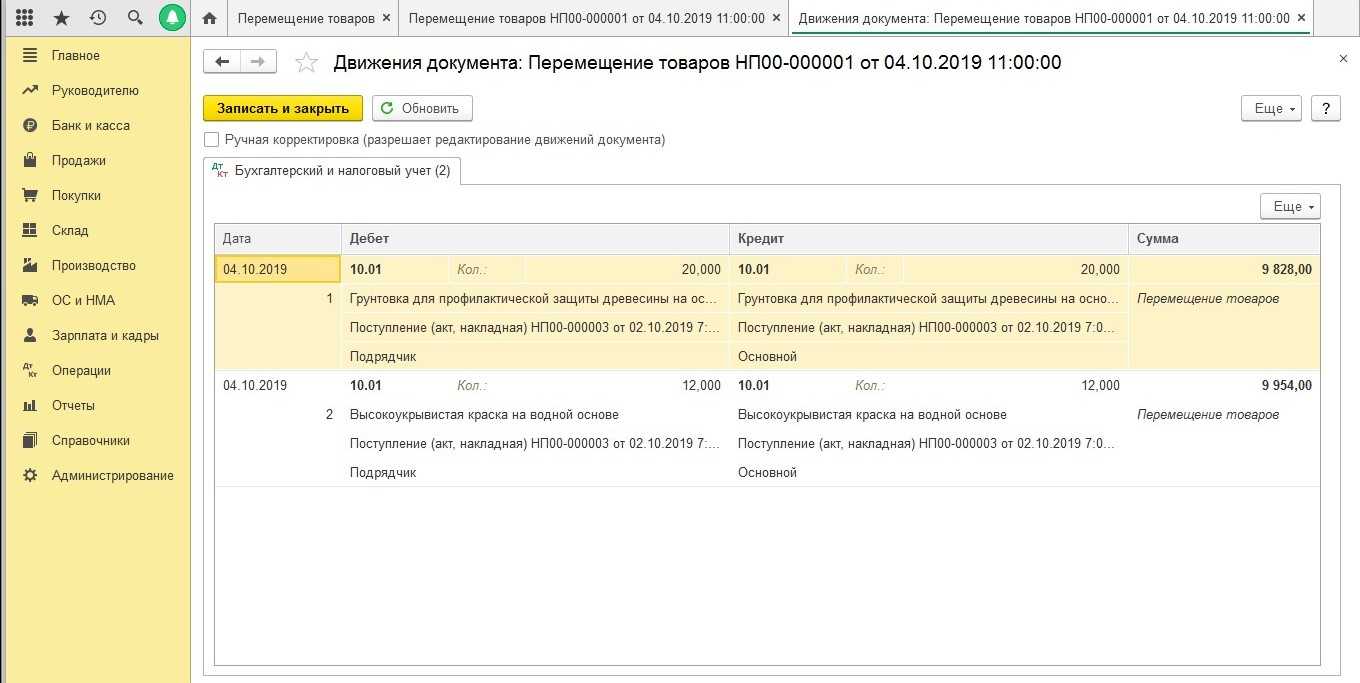The width and height of the screenshot is (1360, 683).
Task: Go to home page icon
Action: click(209, 18)
